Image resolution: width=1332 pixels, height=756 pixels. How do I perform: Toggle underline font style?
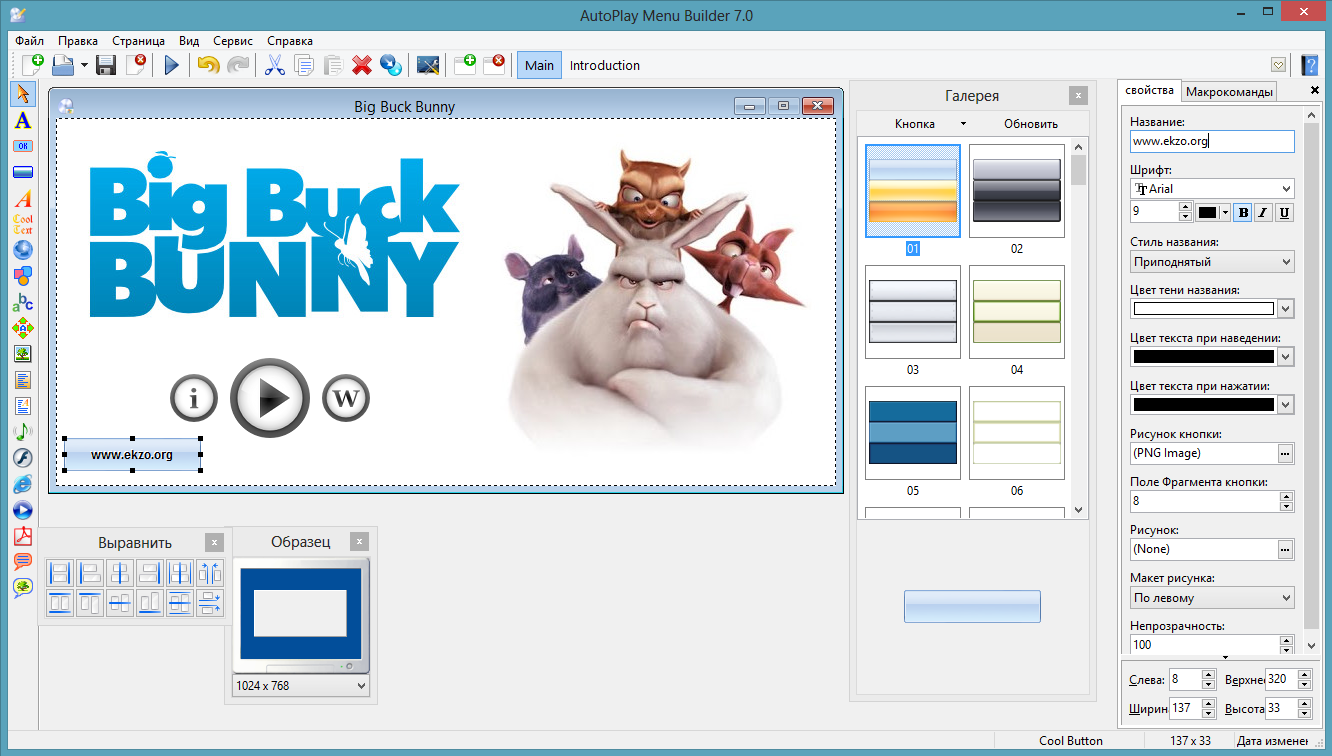pos(1284,212)
